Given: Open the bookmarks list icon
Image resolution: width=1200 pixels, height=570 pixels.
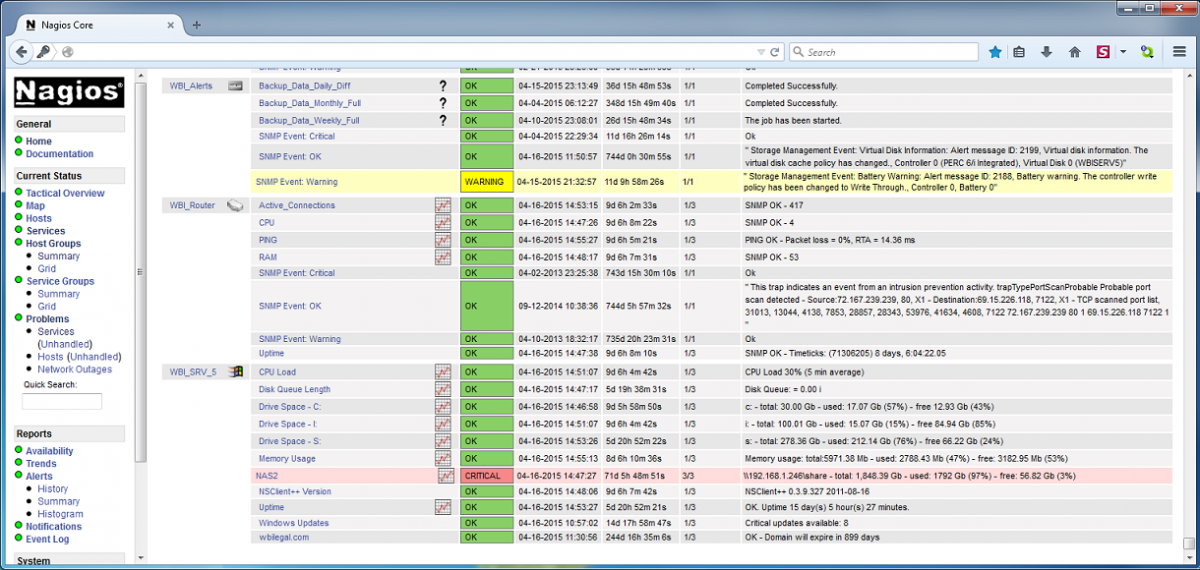Looking at the screenshot, I should (x=1020, y=52).
